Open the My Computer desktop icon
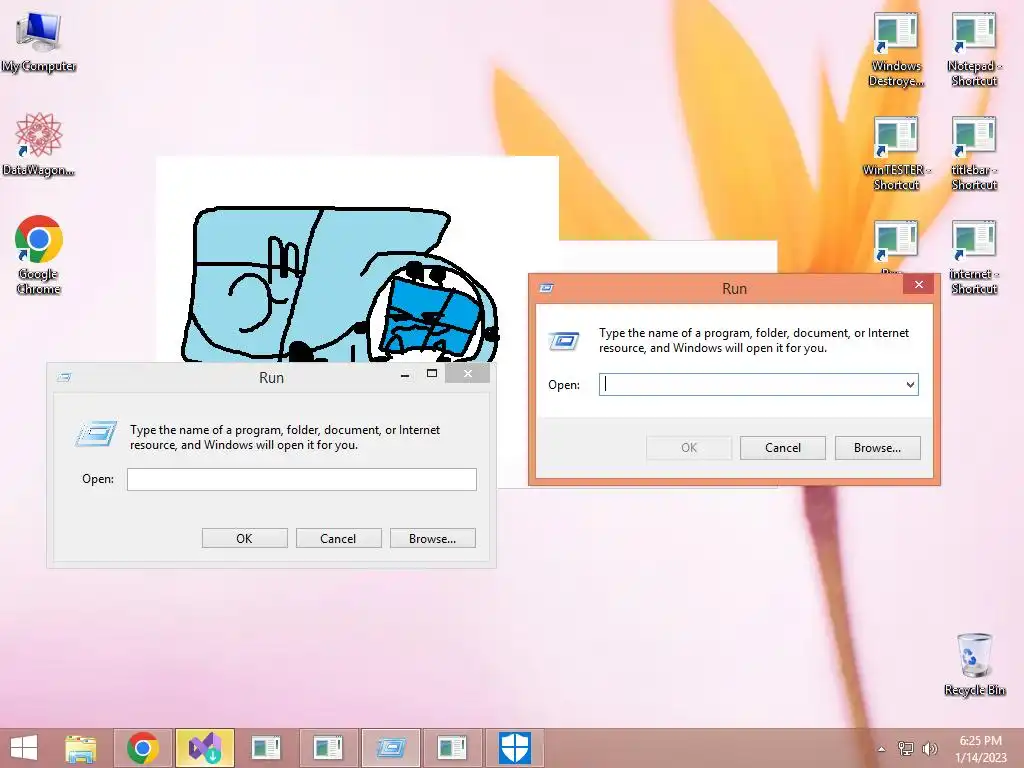The width and height of the screenshot is (1024, 768). [x=39, y=42]
